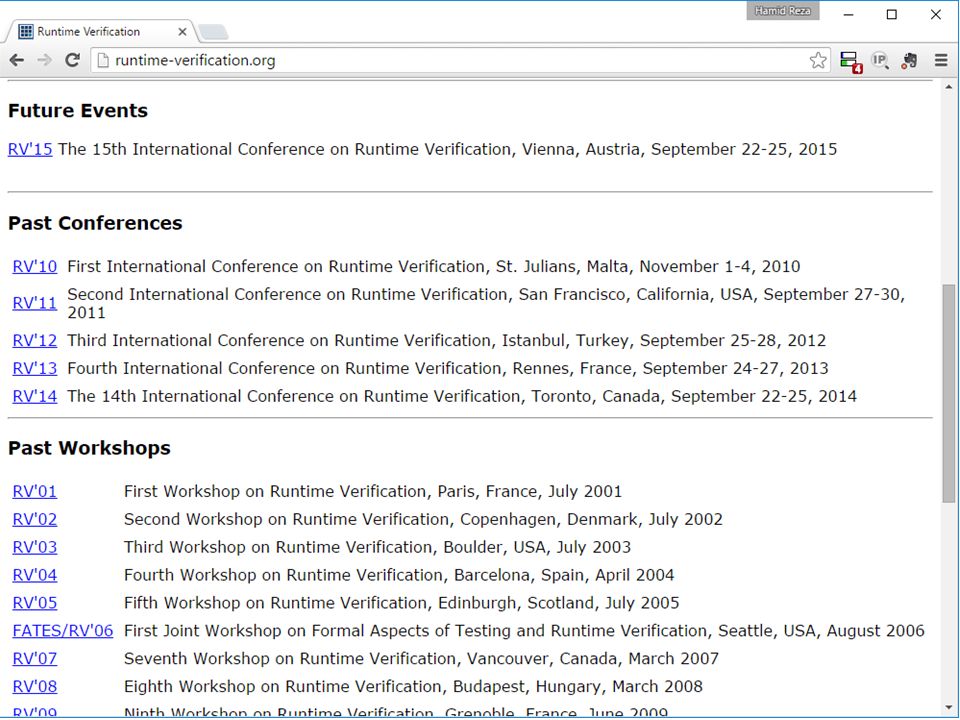Click the Evernote elephant extension icon

tap(909, 60)
